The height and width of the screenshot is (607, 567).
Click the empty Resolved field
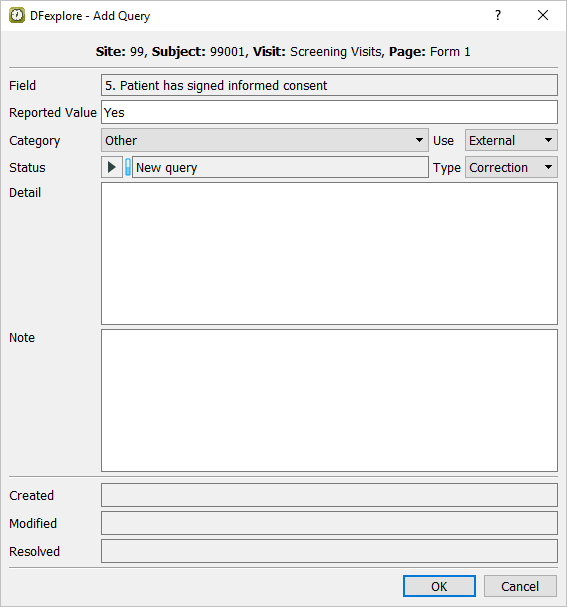click(329, 551)
